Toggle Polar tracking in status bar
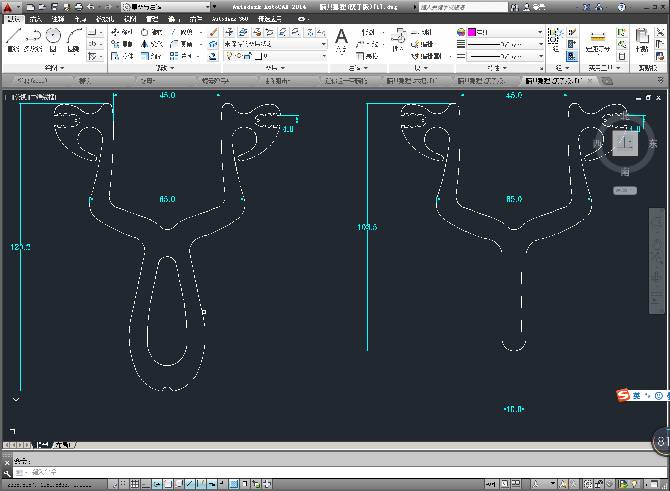Viewport: 670px width, 491px height. 156,484
